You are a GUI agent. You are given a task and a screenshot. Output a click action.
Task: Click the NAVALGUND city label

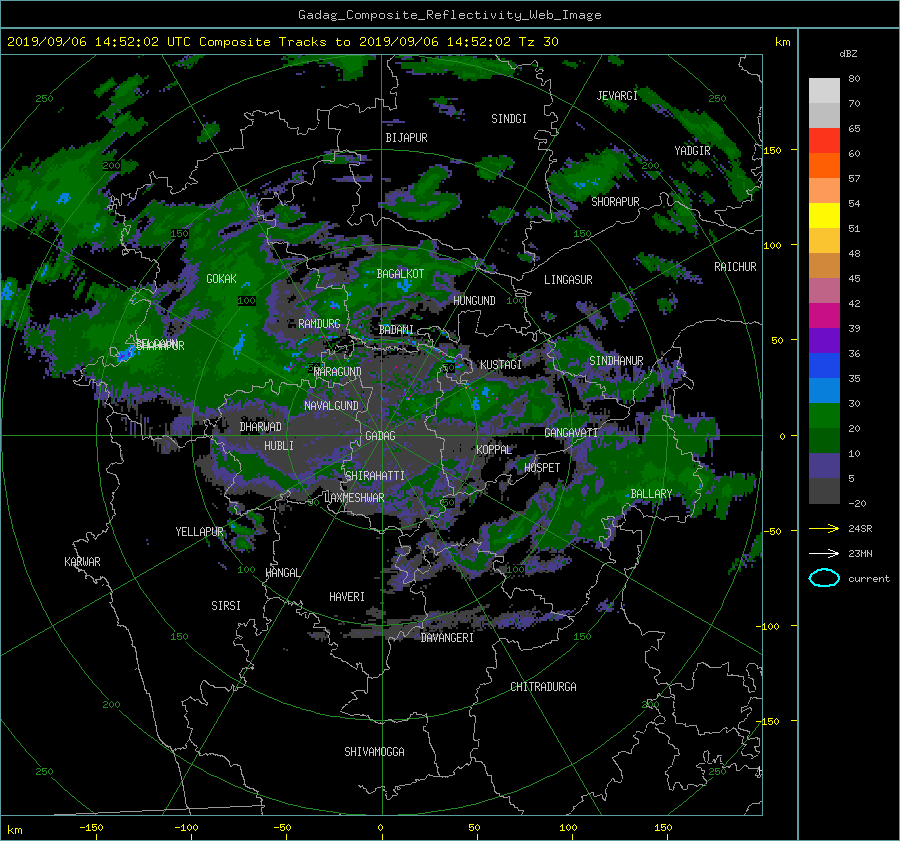331,406
